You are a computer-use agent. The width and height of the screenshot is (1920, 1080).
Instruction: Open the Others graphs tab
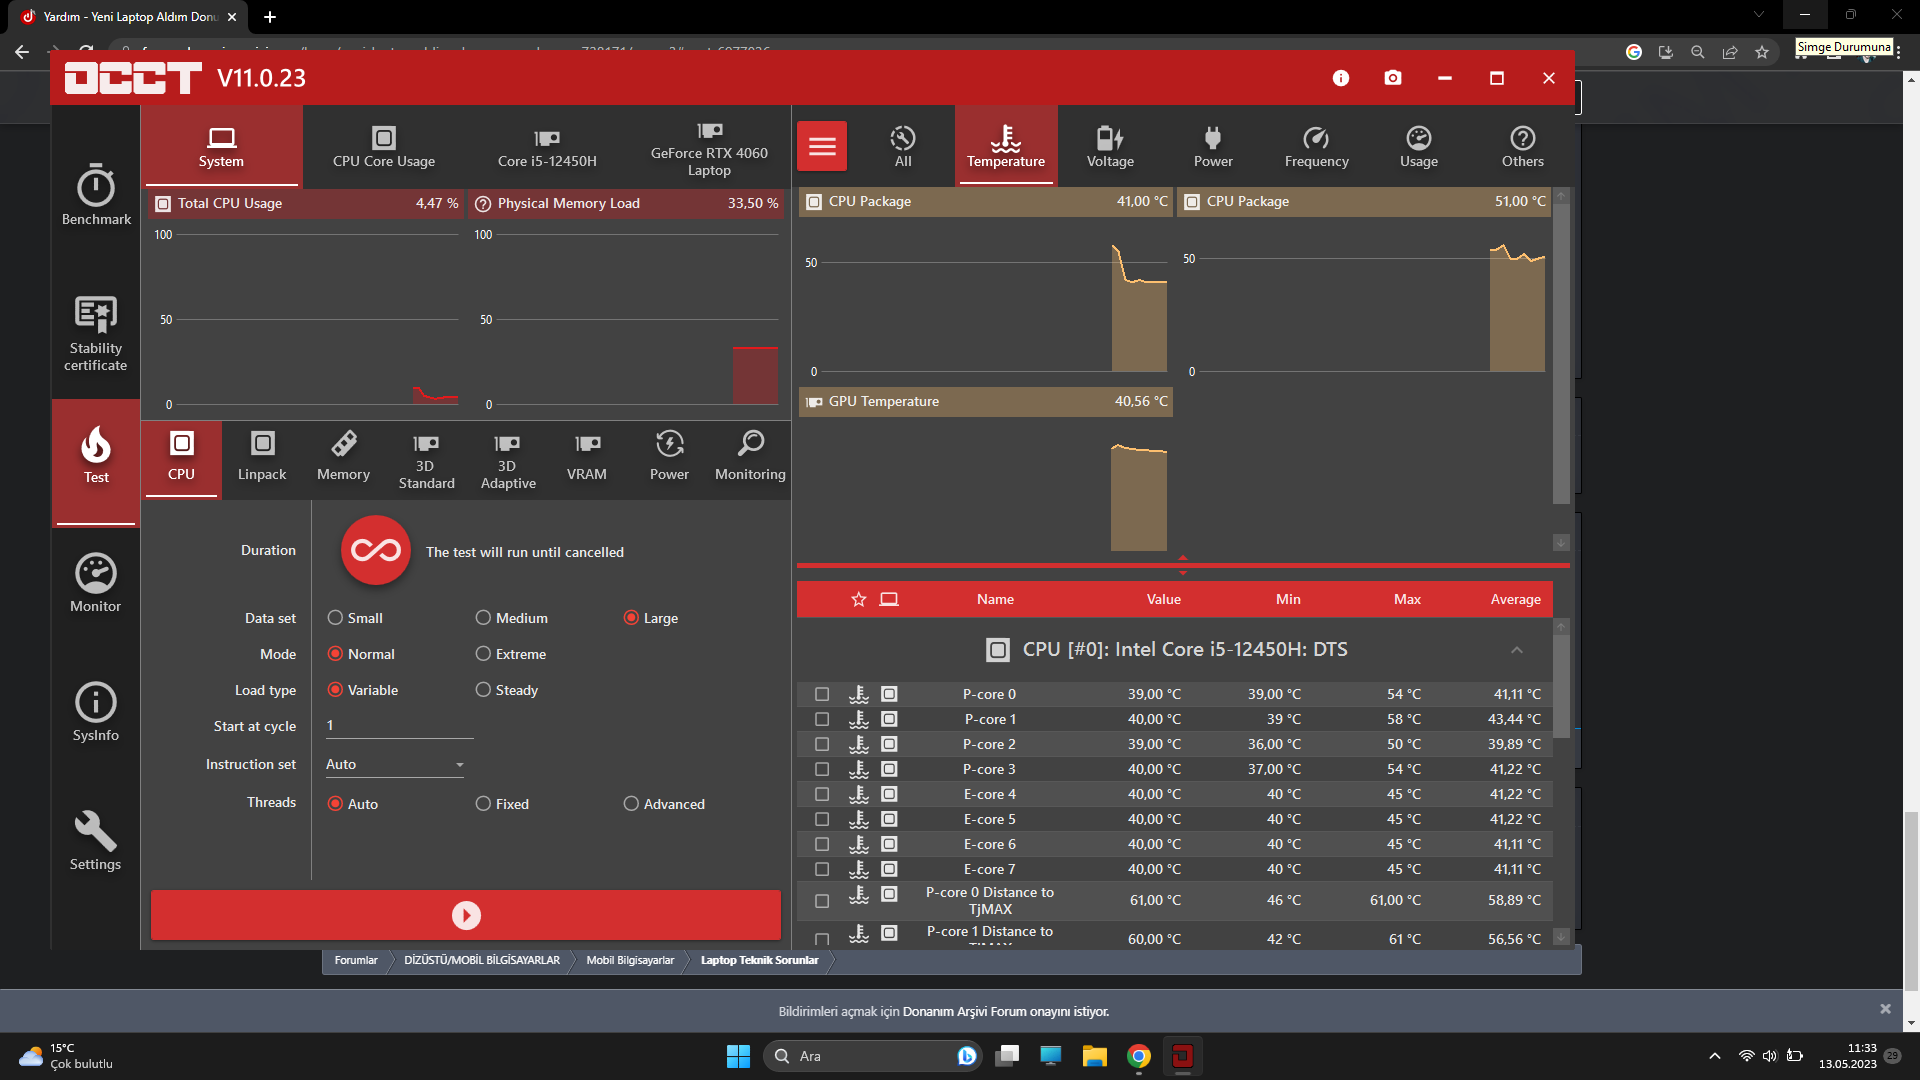1522,146
